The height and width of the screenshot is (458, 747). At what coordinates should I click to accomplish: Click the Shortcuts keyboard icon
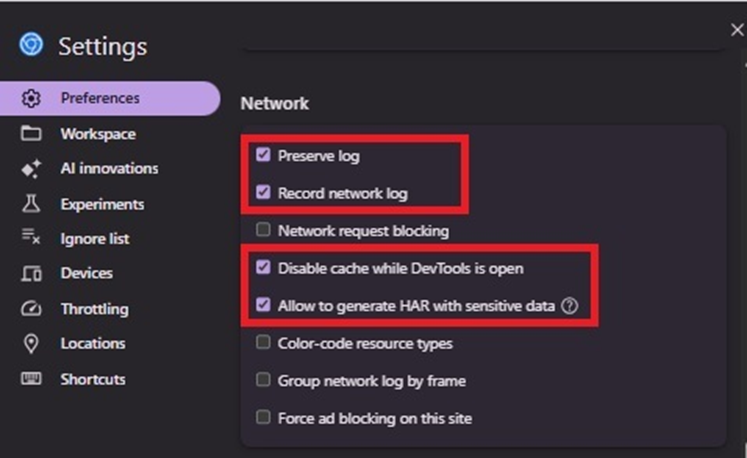31,378
